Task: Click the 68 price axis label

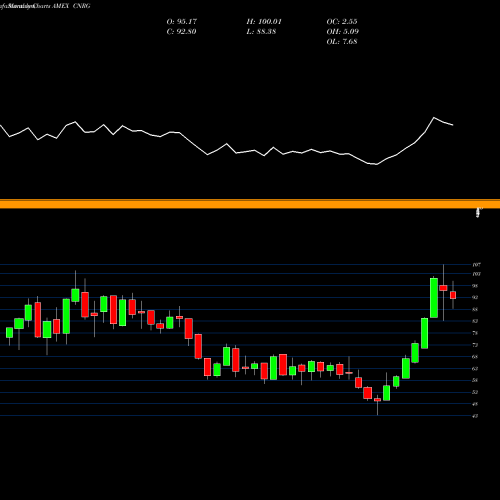Action: click(475, 357)
